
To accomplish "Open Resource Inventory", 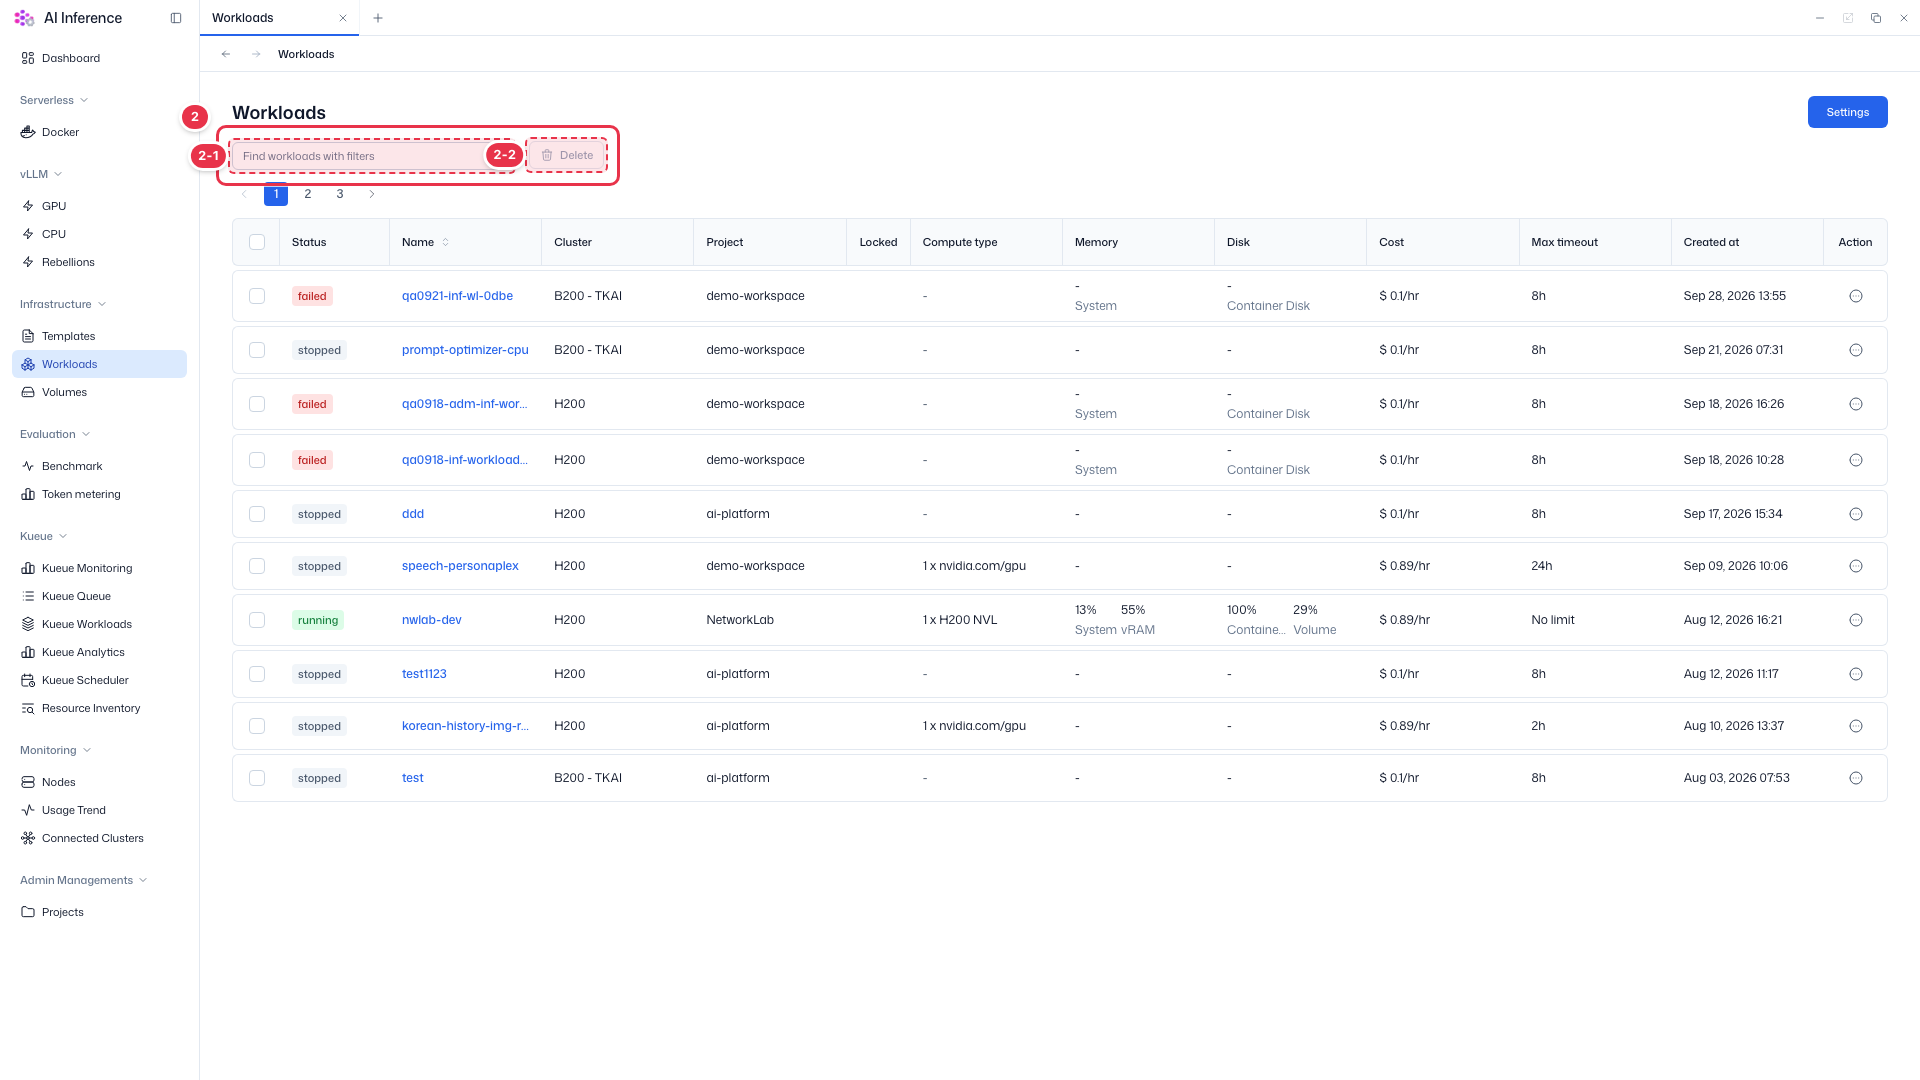I will [x=91, y=708].
